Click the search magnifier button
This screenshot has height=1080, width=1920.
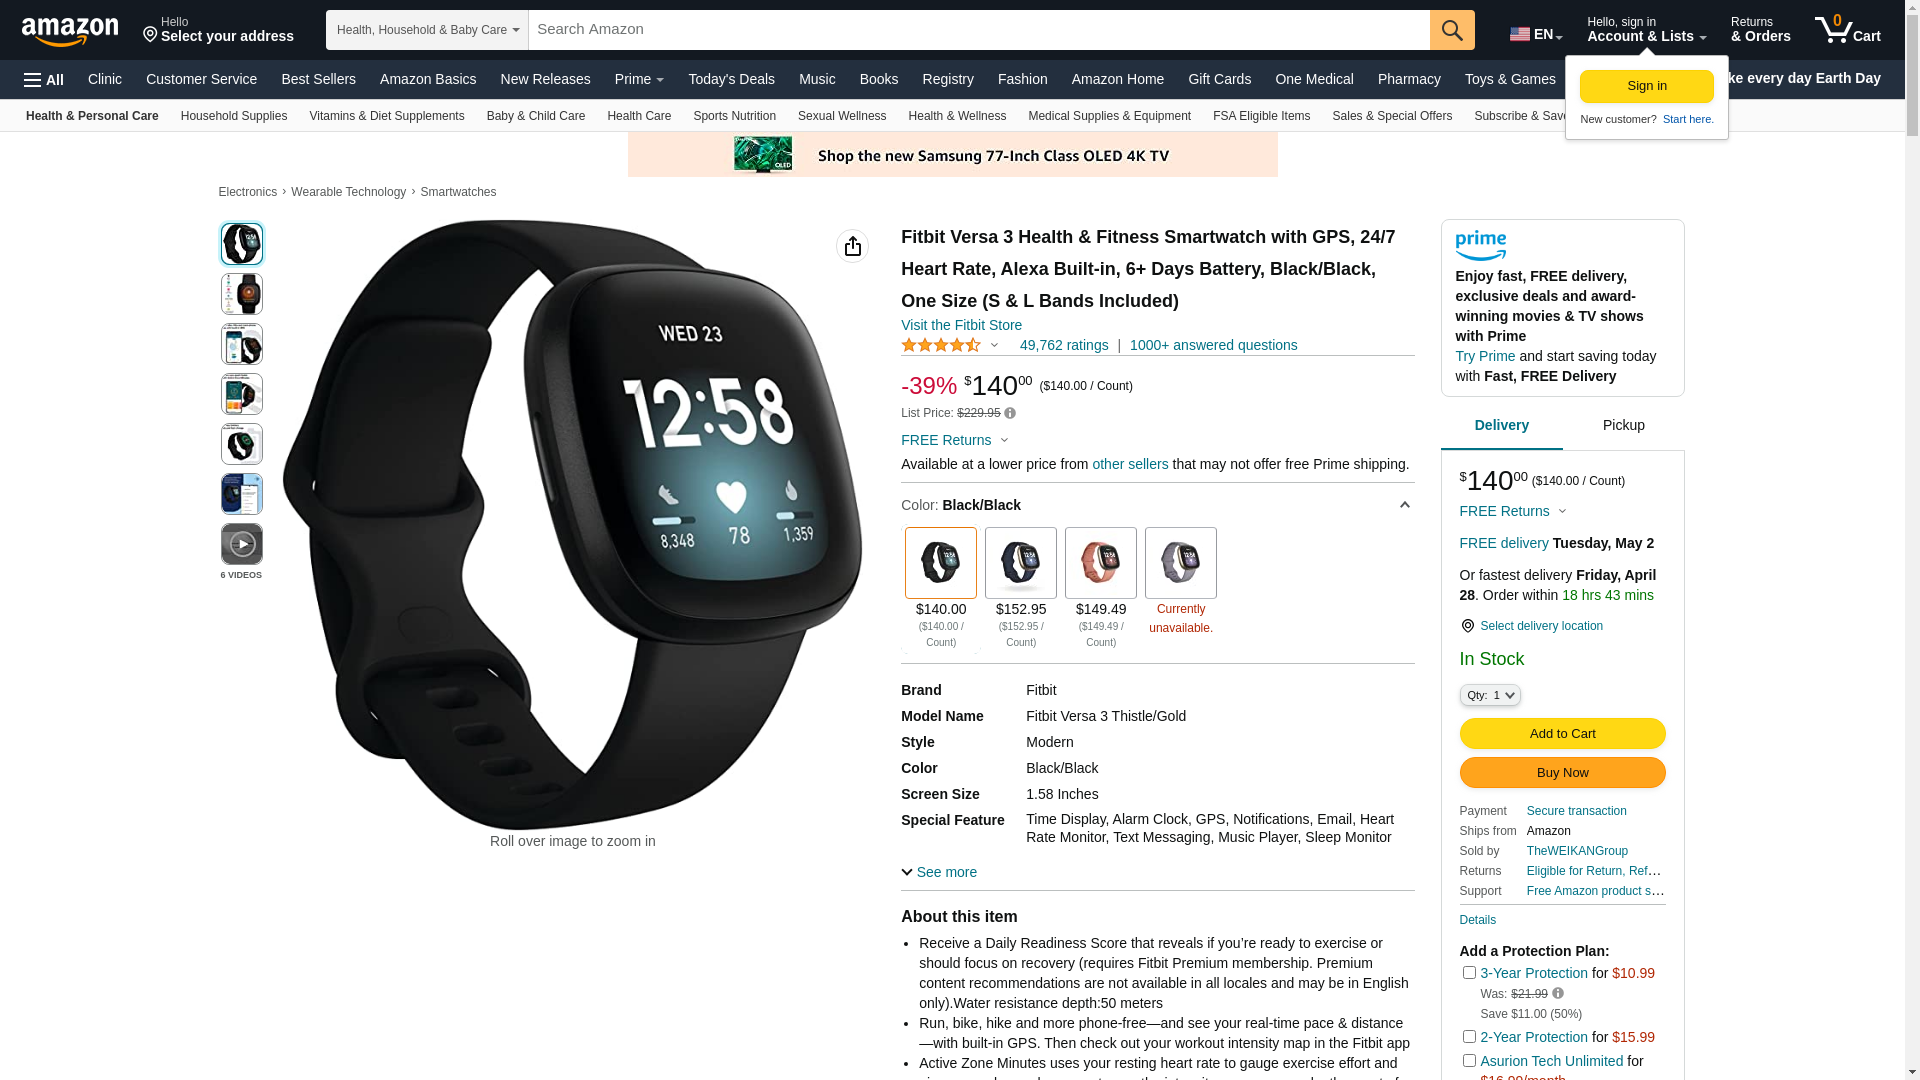click(1452, 30)
